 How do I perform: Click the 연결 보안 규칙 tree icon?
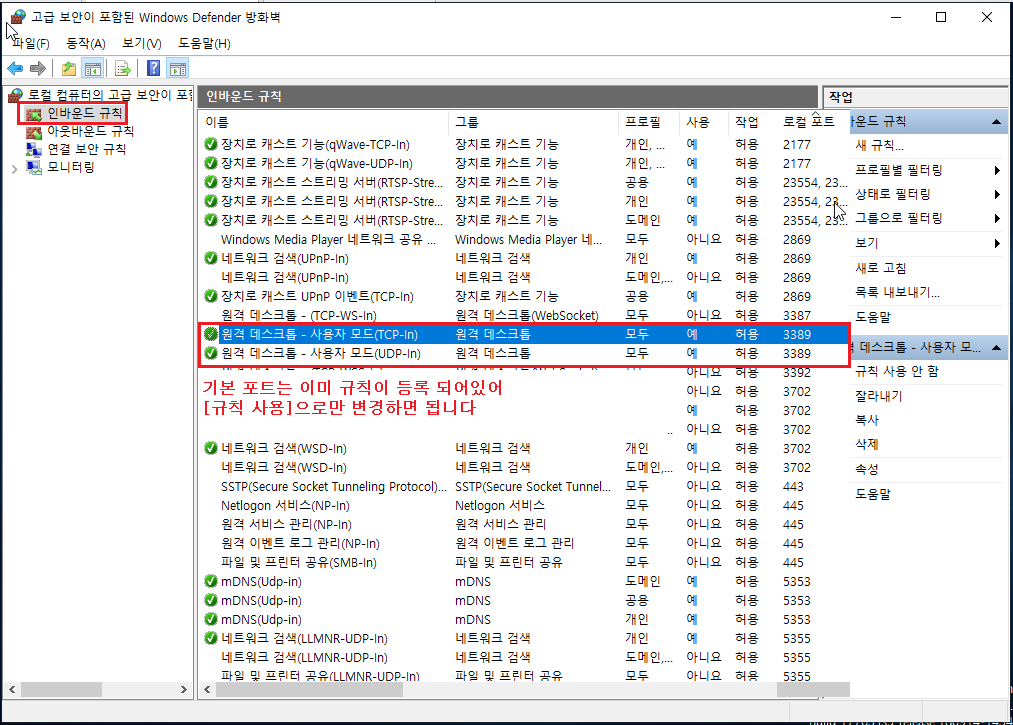34,149
